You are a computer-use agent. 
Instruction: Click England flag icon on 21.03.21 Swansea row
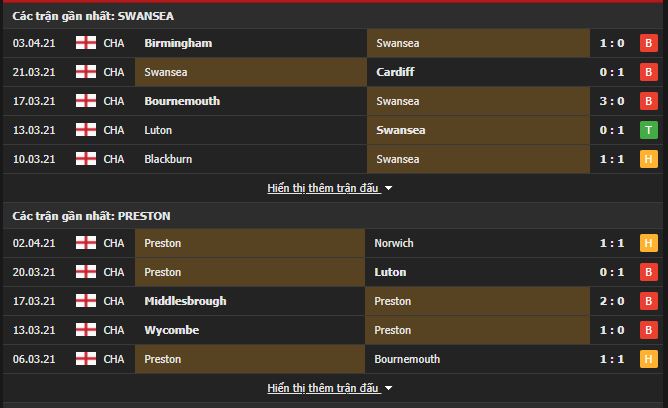[86, 72]
